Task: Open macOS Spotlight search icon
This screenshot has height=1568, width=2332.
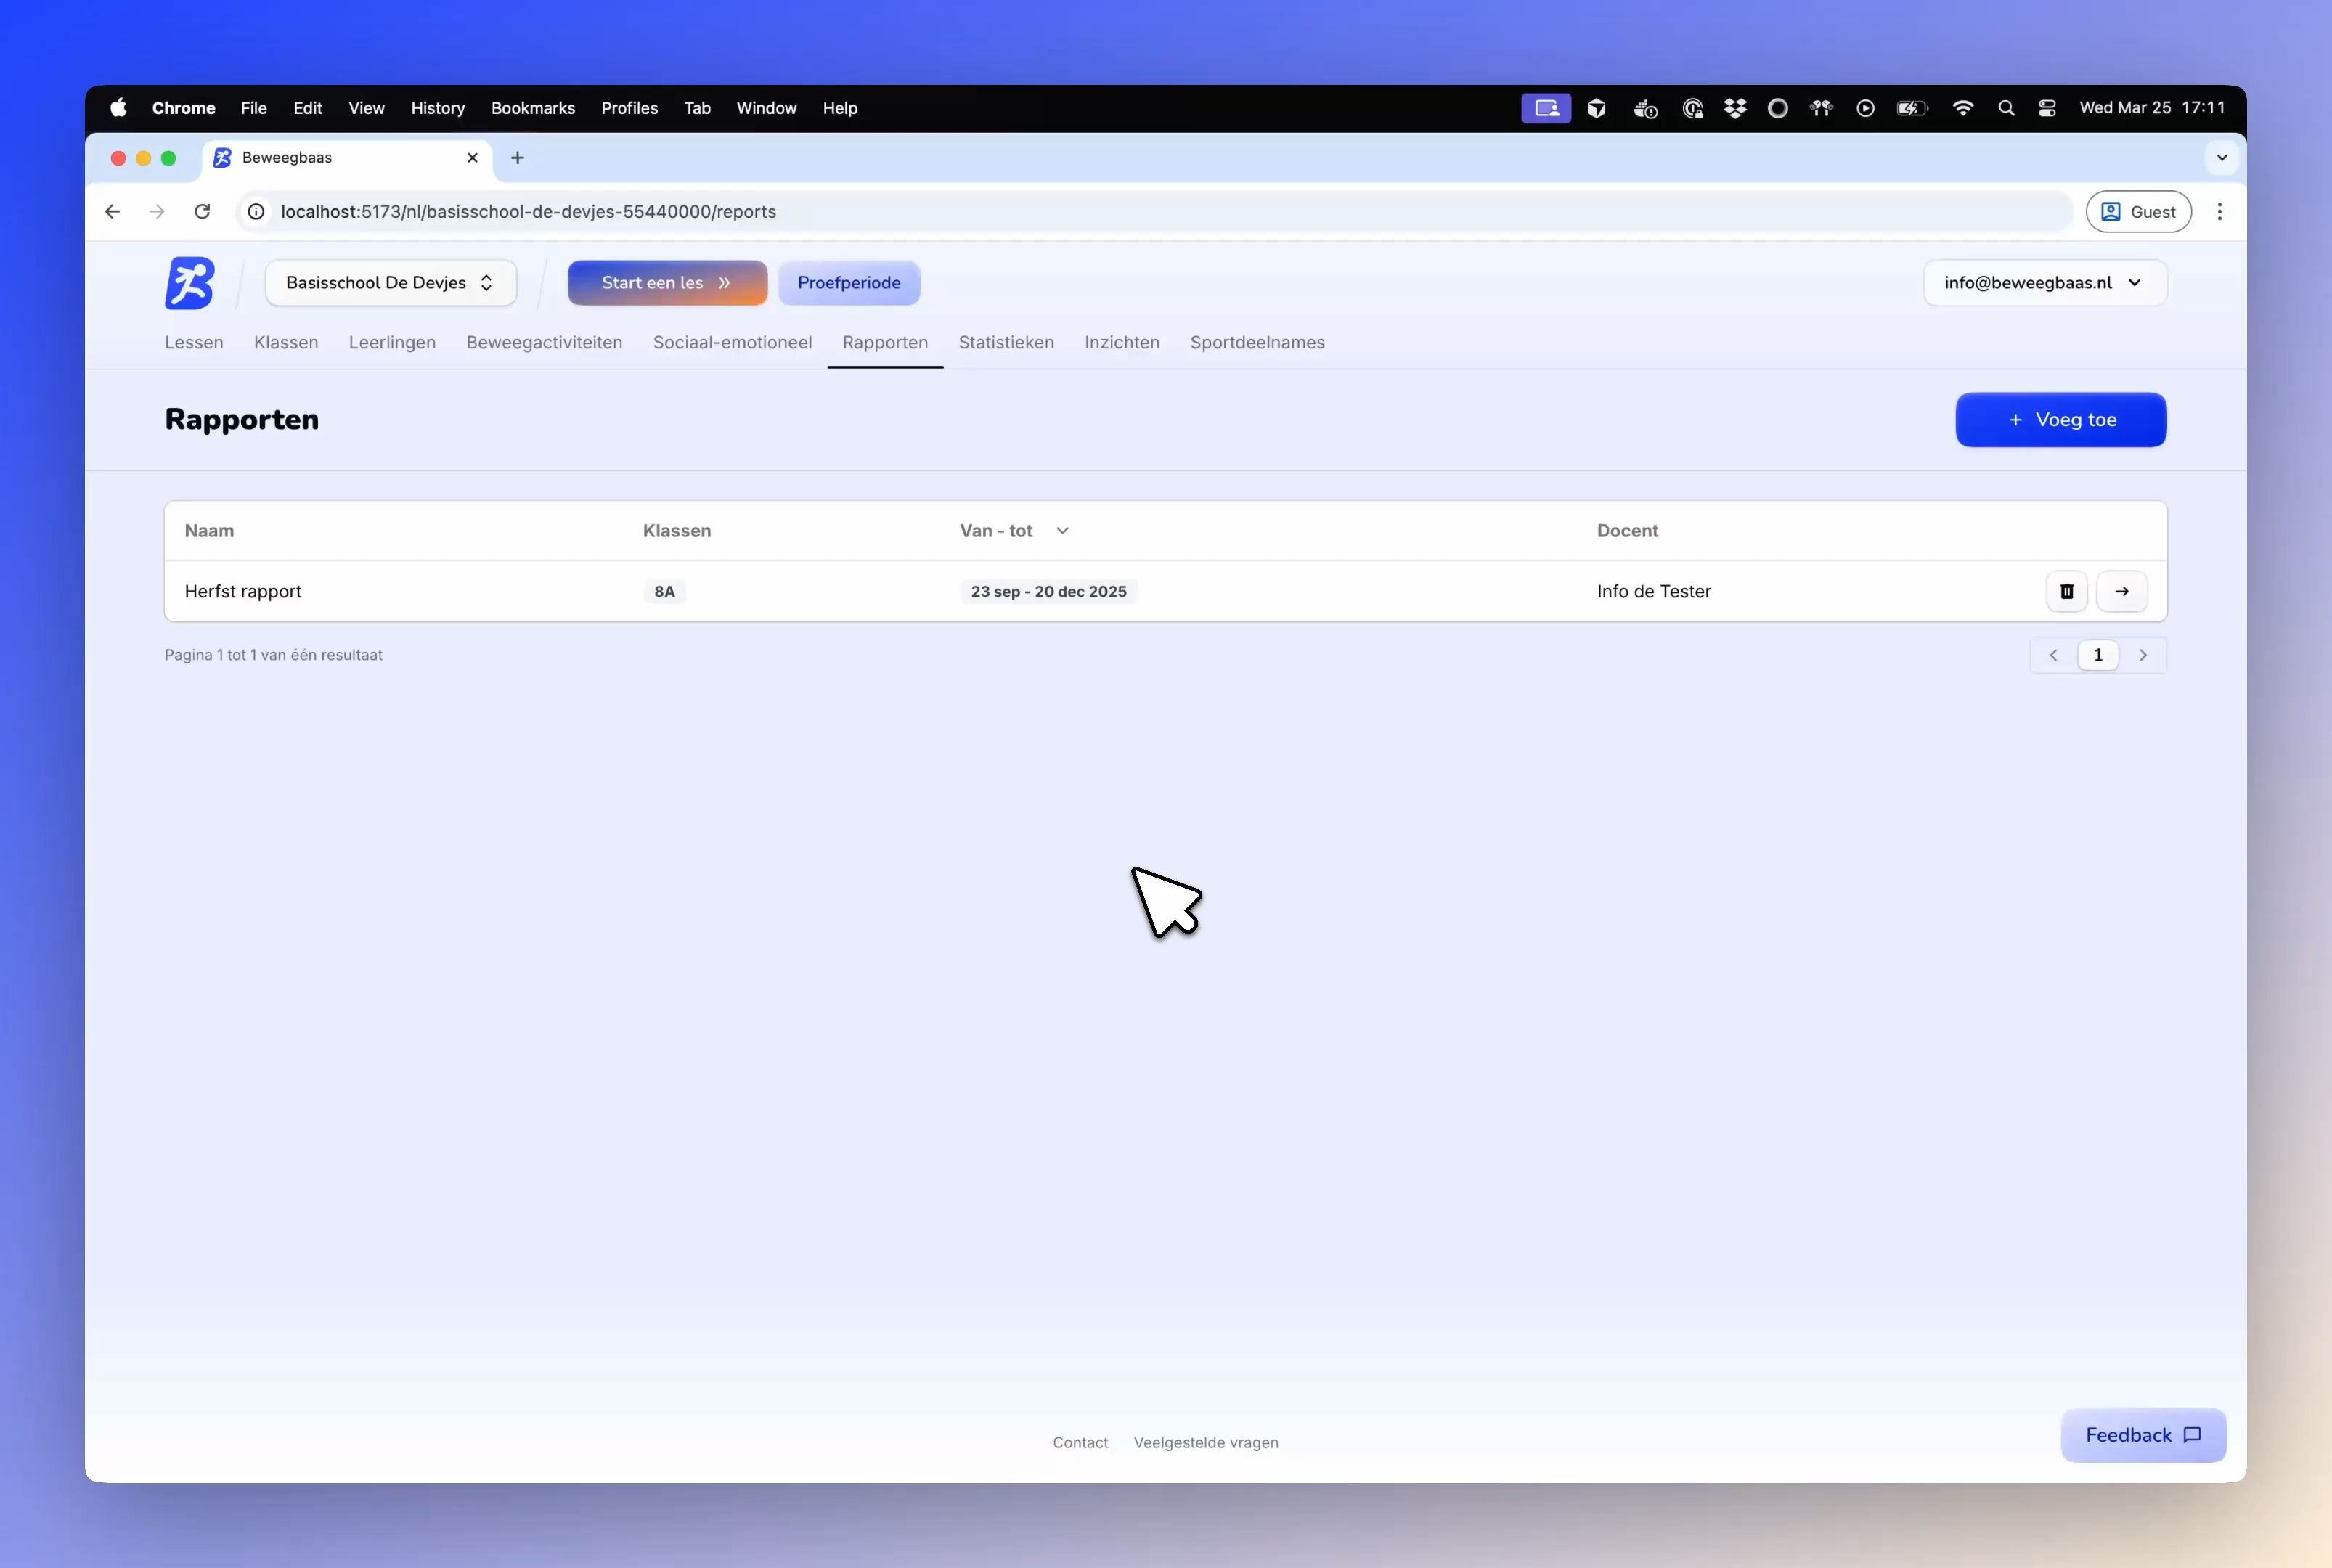Action: click(x=2005, y=108)
